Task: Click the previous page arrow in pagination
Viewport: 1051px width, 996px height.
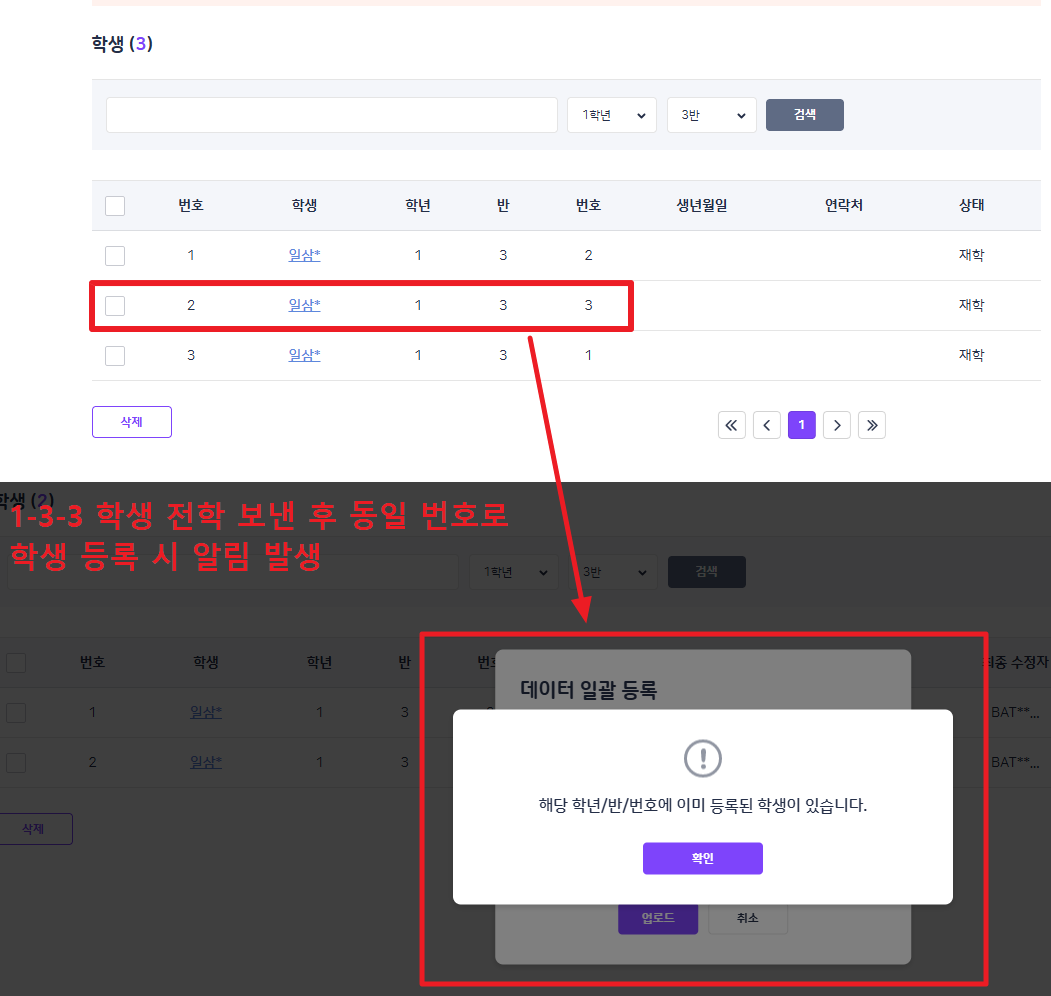Action: (767, 425)
